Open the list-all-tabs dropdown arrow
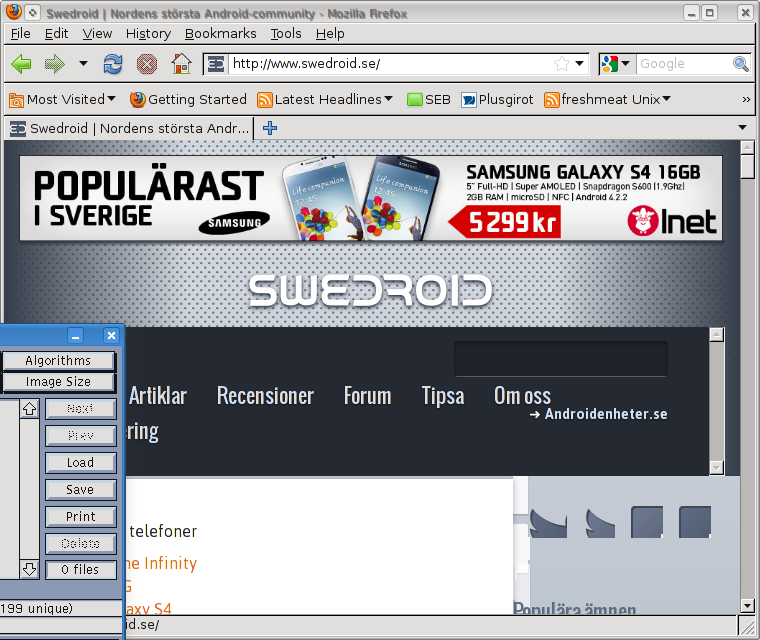This screenshot has height=640, width=760. 742,128
